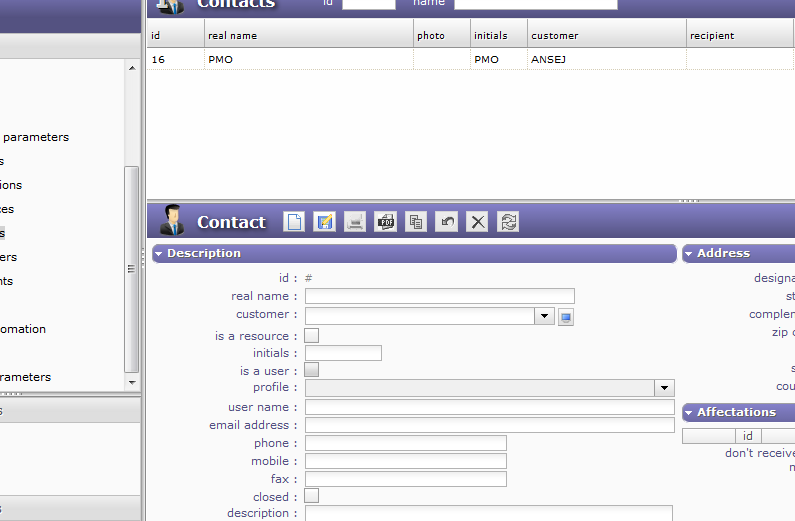Screen dimensions: 795x521
Task: Undo changes with the undo arrow icon
Action: tap(447, 222)
